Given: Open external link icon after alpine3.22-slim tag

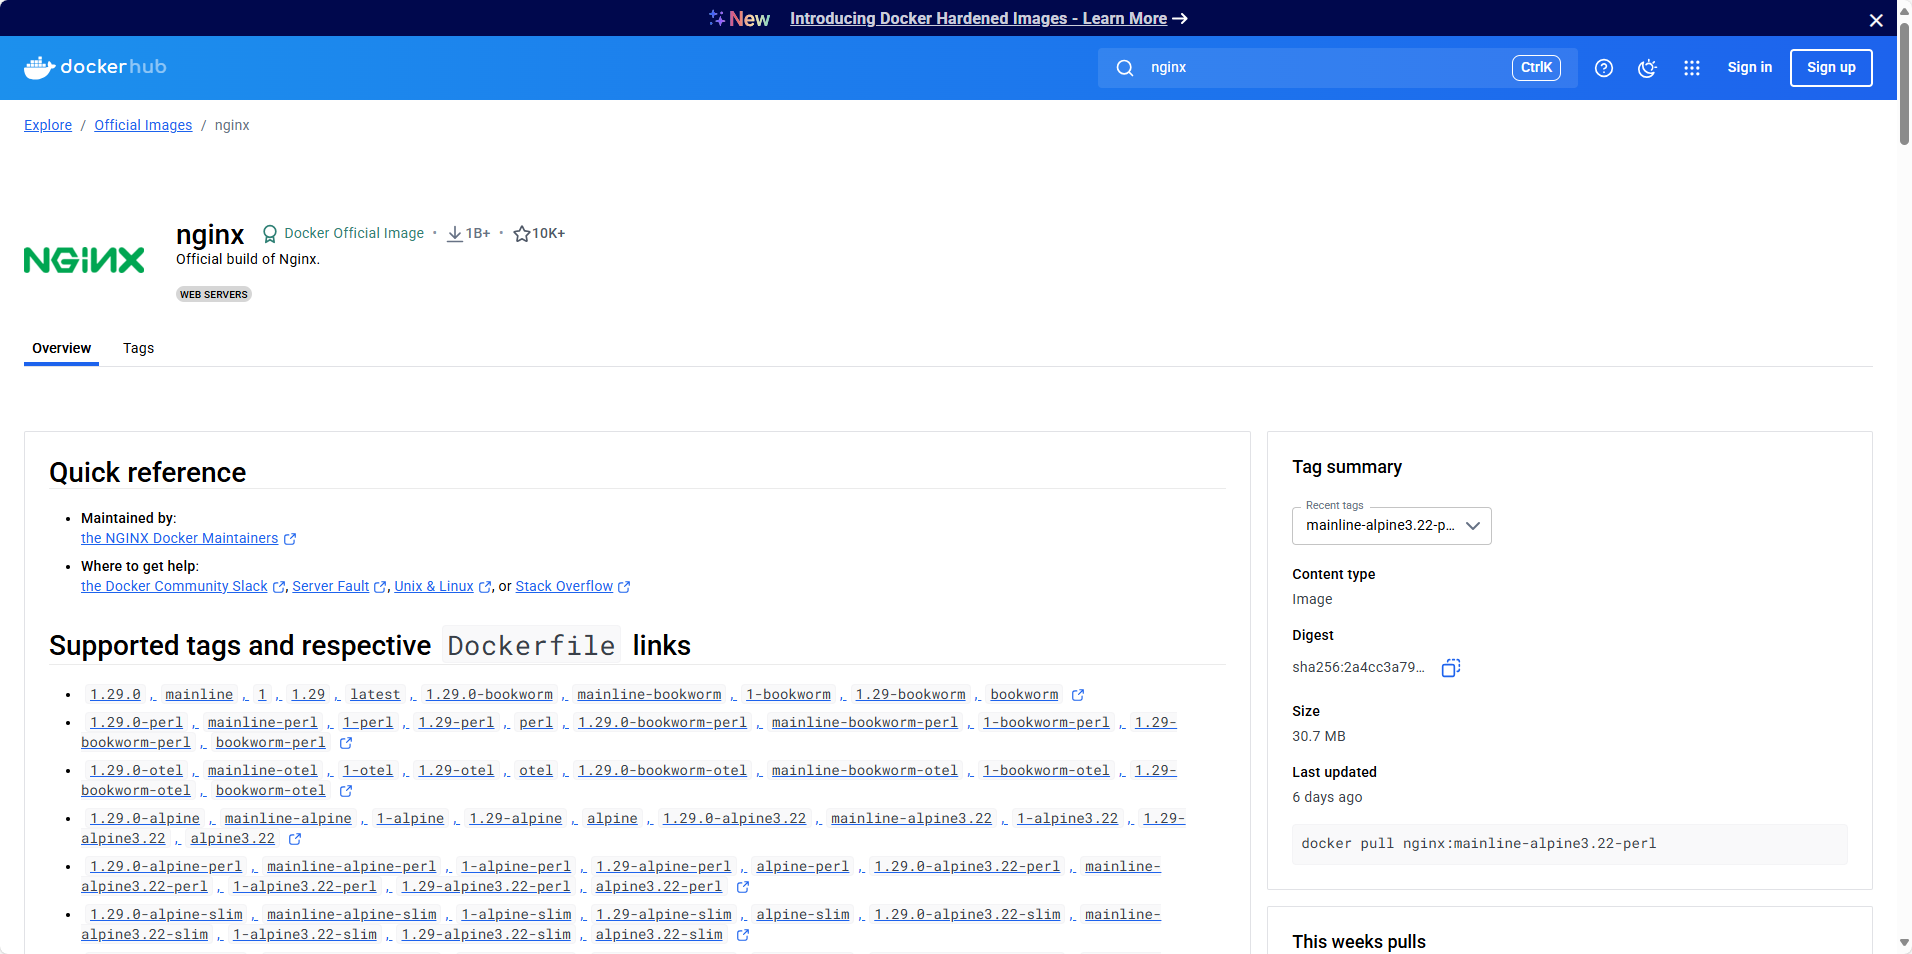Looking at the screenshot, I should point(743,935).
